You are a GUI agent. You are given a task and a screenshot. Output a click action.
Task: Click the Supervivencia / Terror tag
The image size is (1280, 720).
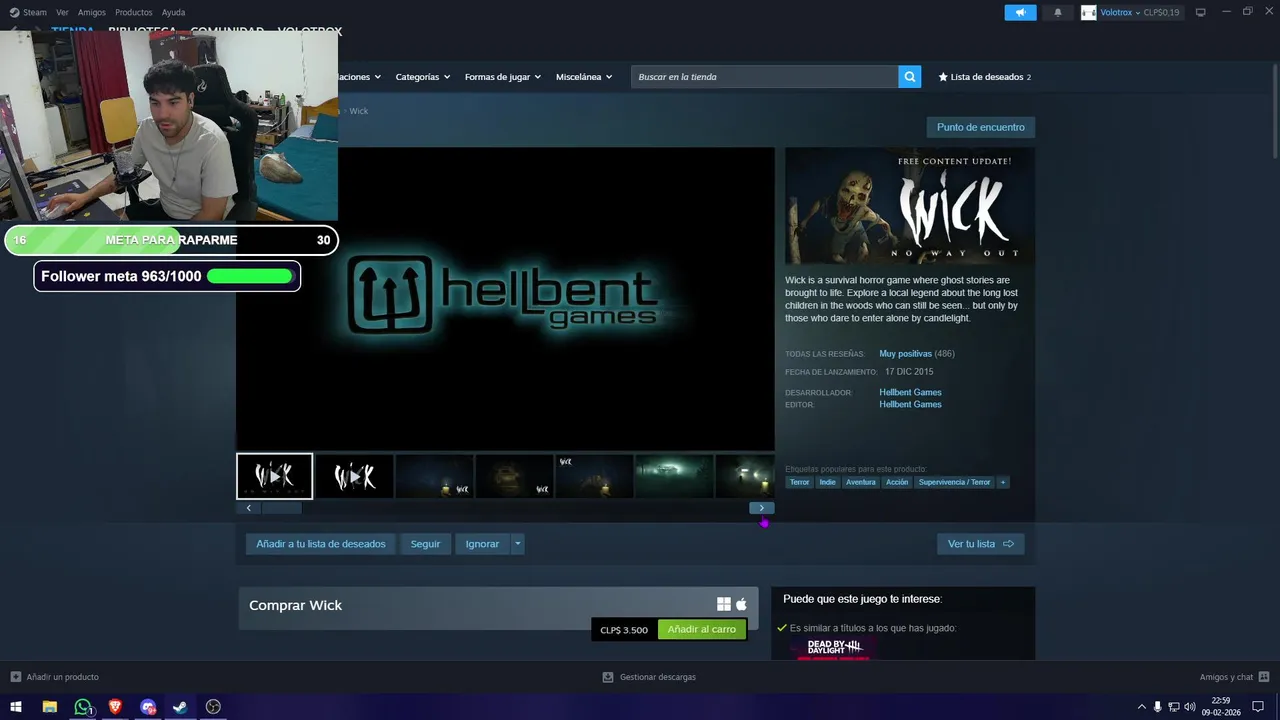point(954,482)
